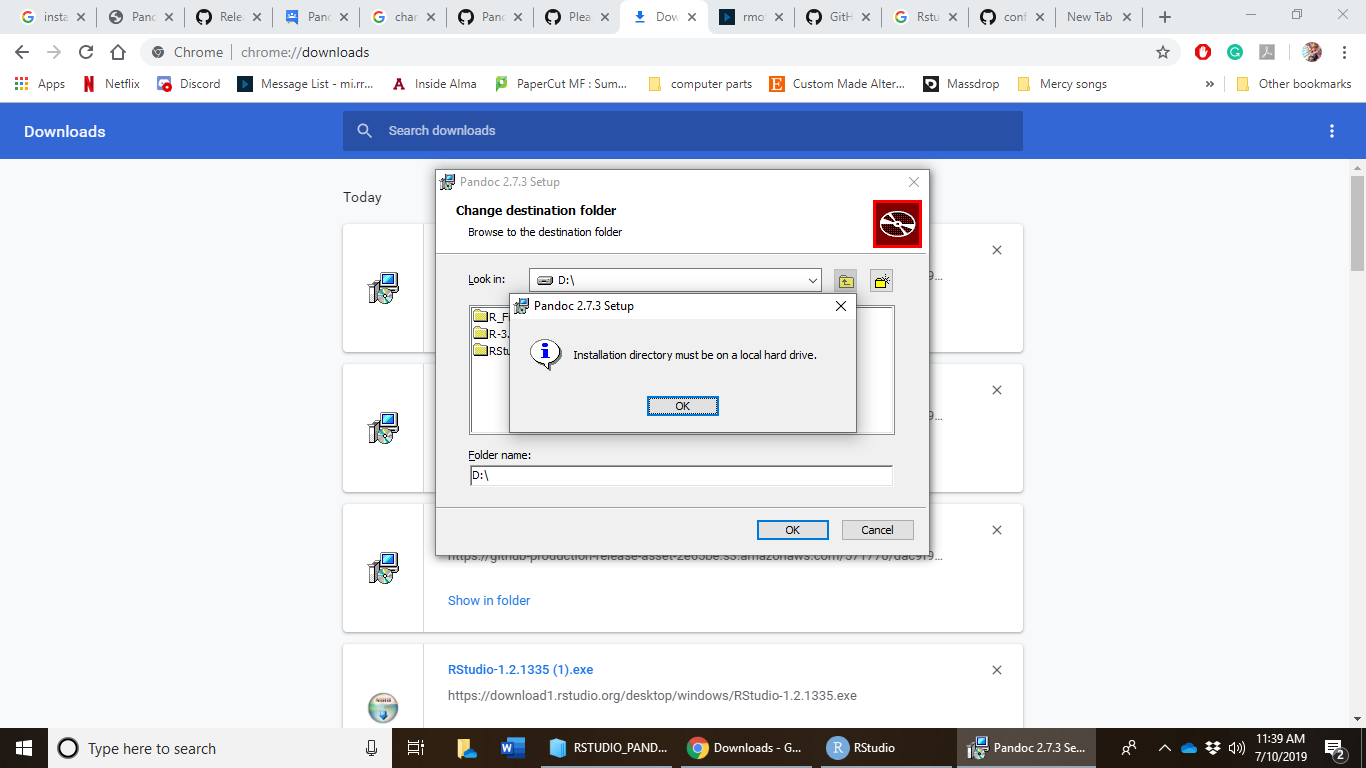
Task: Click the Chrome home button
Action: [118, 52]
